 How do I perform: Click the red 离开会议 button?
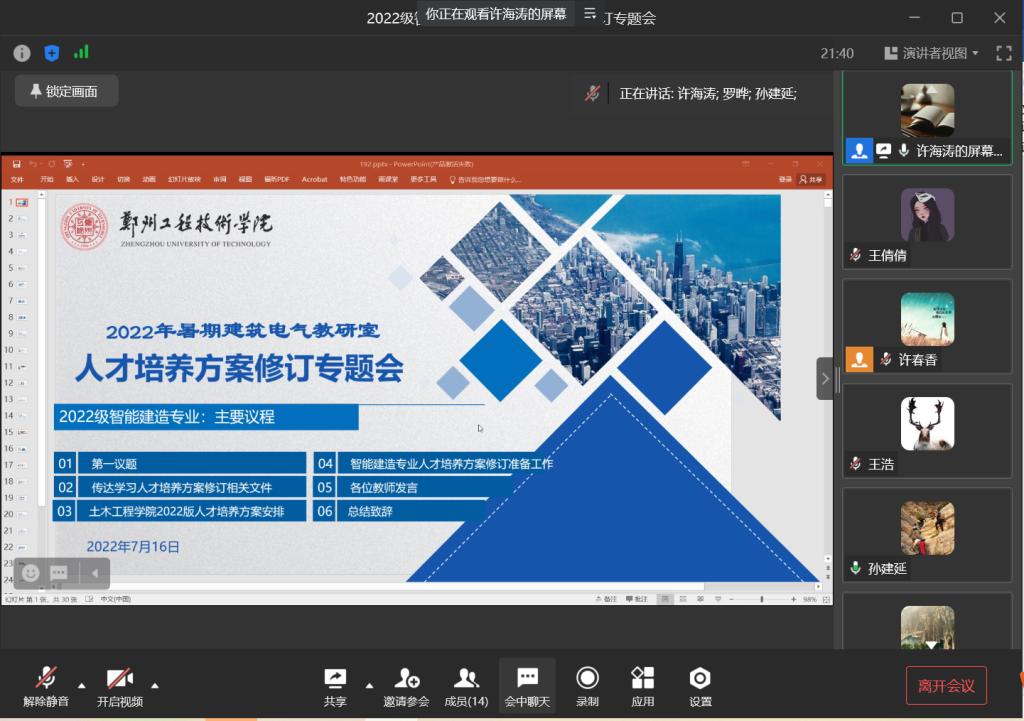point(946,685)
